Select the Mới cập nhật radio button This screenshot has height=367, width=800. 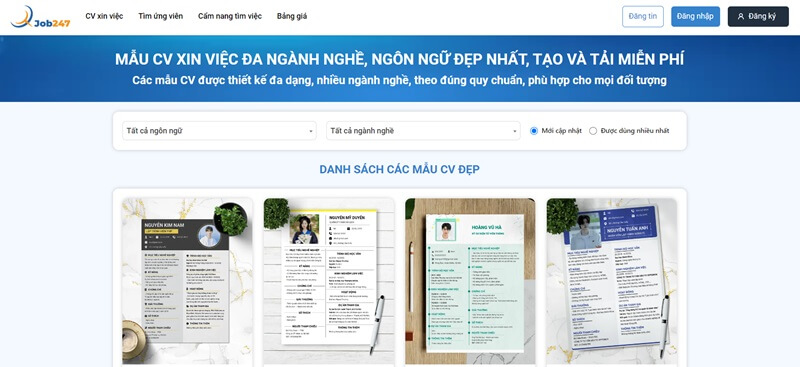534,131
